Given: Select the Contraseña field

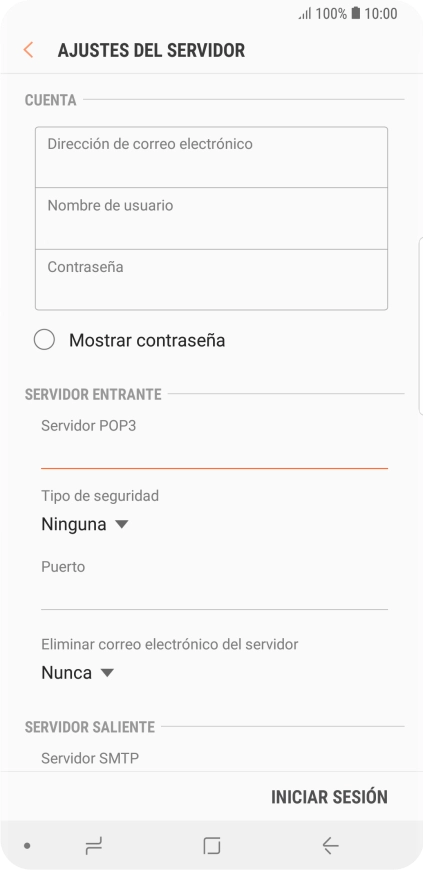Looking at the screenshot, I should (212, 280).
